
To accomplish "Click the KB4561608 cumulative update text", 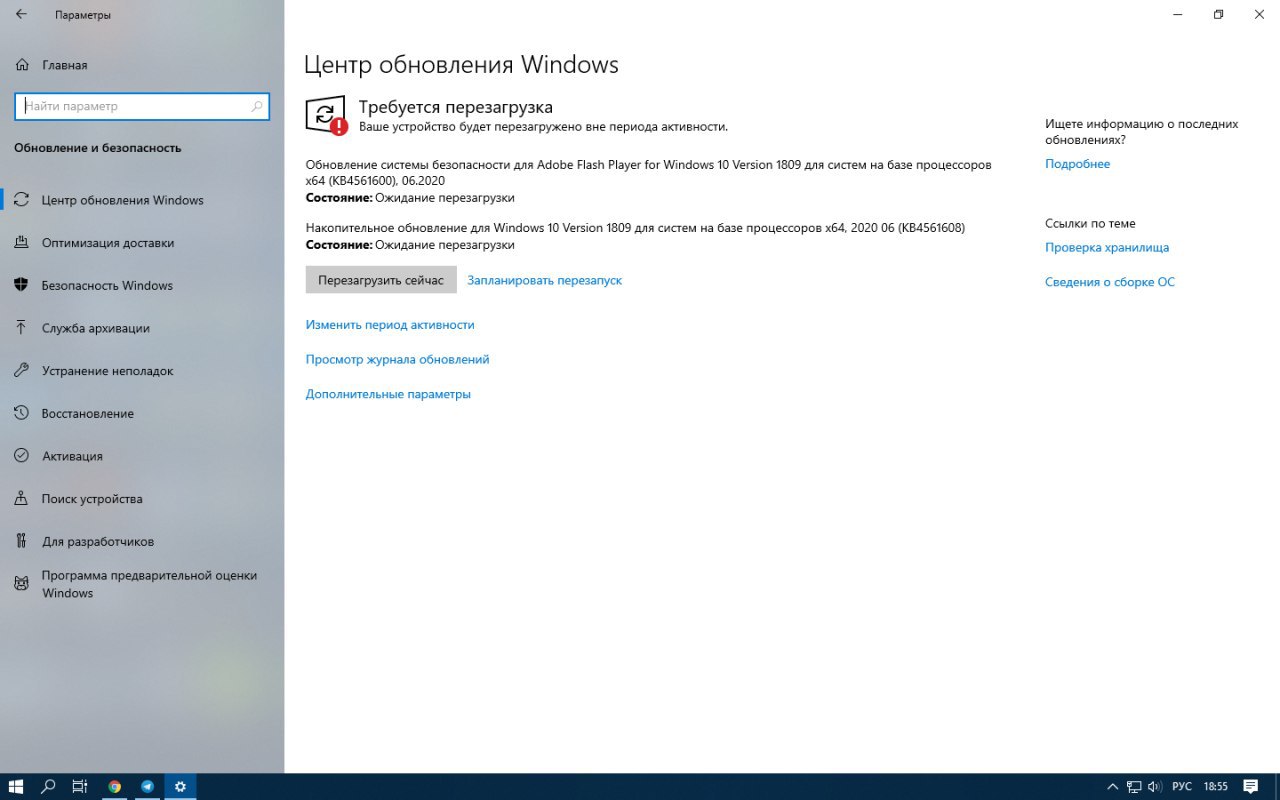I will click(635, 228).
